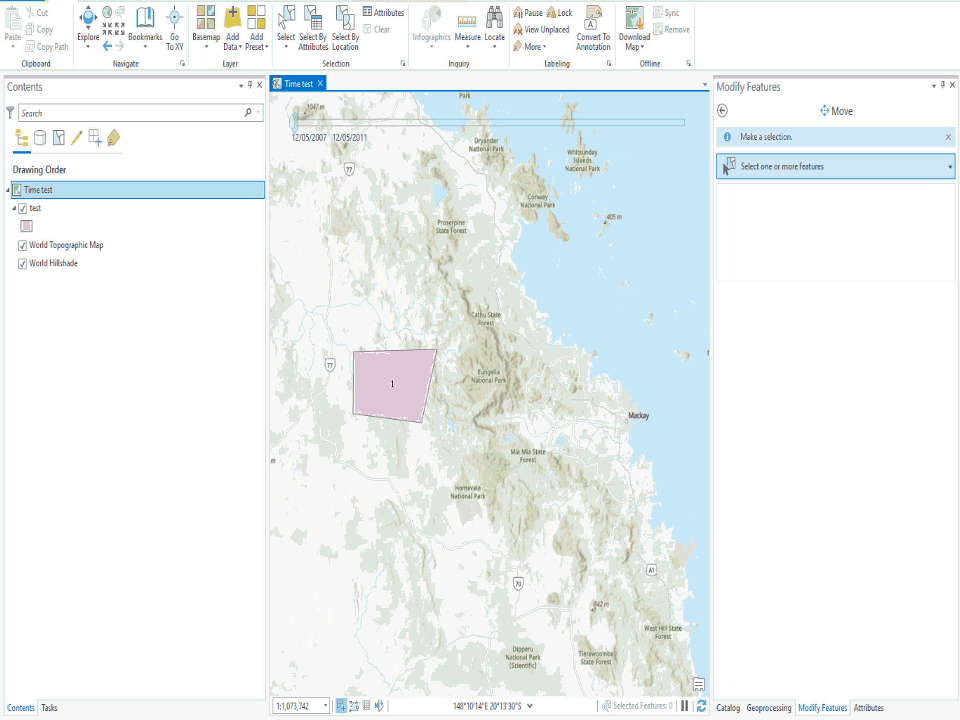This screenshot has width=960, height=720.
Task: Click the pink polygon symbol swatch
Action: click(27, 226)
